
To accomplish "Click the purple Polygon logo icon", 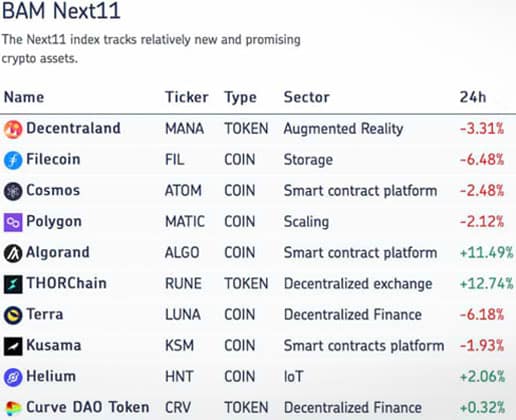I will [x=13, y=222].
